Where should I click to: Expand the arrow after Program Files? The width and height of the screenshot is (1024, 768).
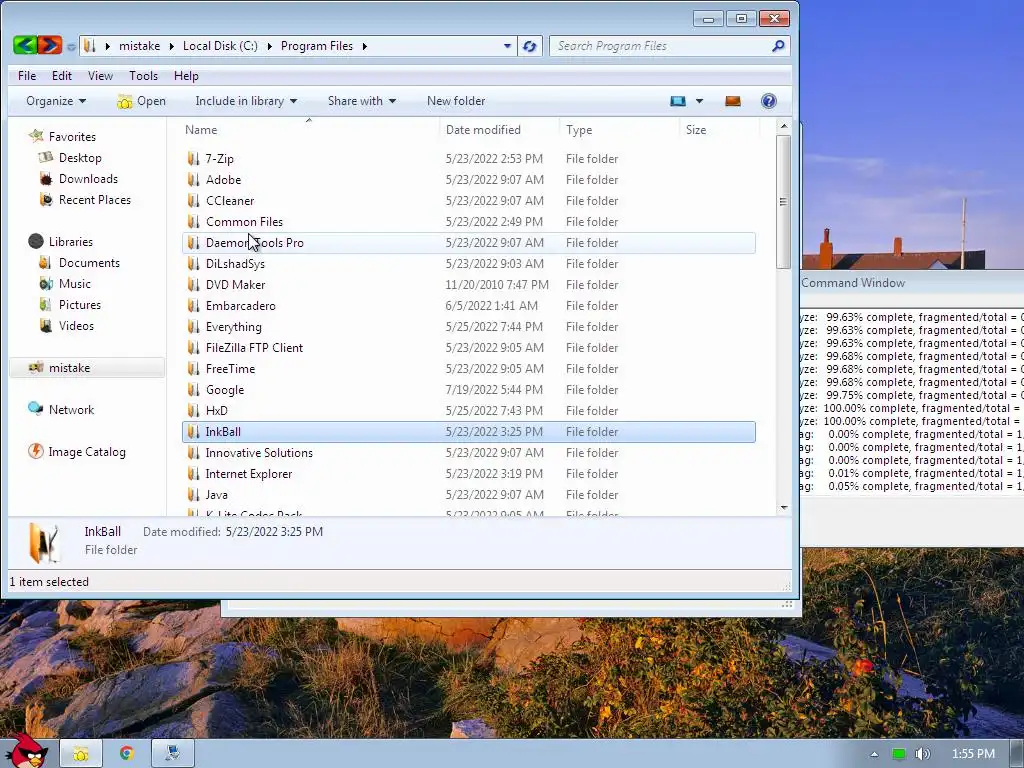(x=364, y=46)
